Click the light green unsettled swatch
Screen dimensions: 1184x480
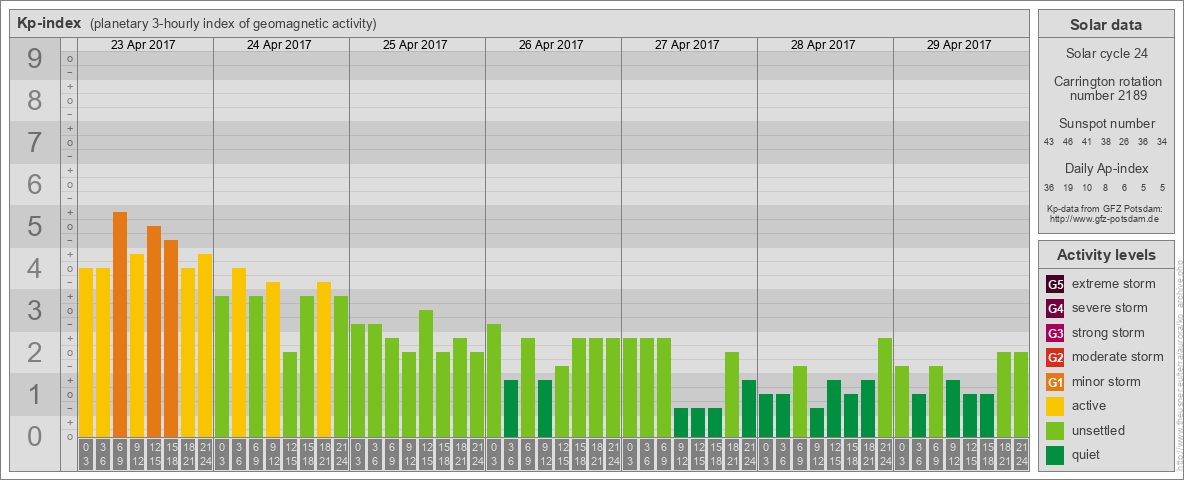[1055, 431]
